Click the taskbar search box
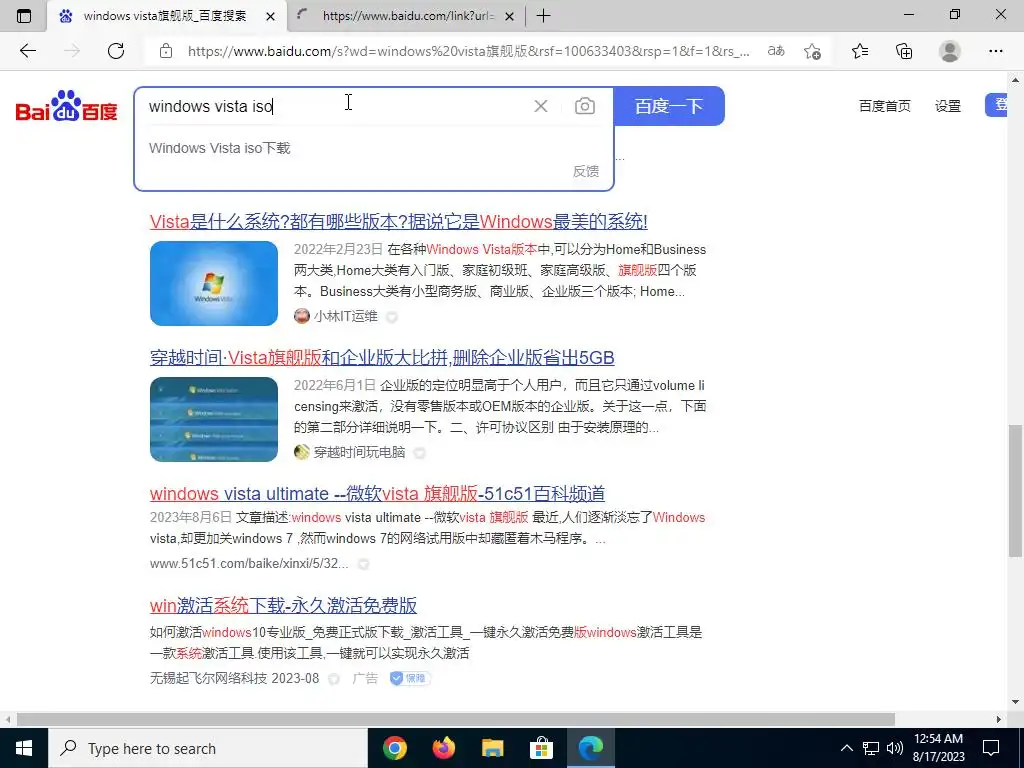The height and width of the screenshot is (768, 1024). click(208, 748)
